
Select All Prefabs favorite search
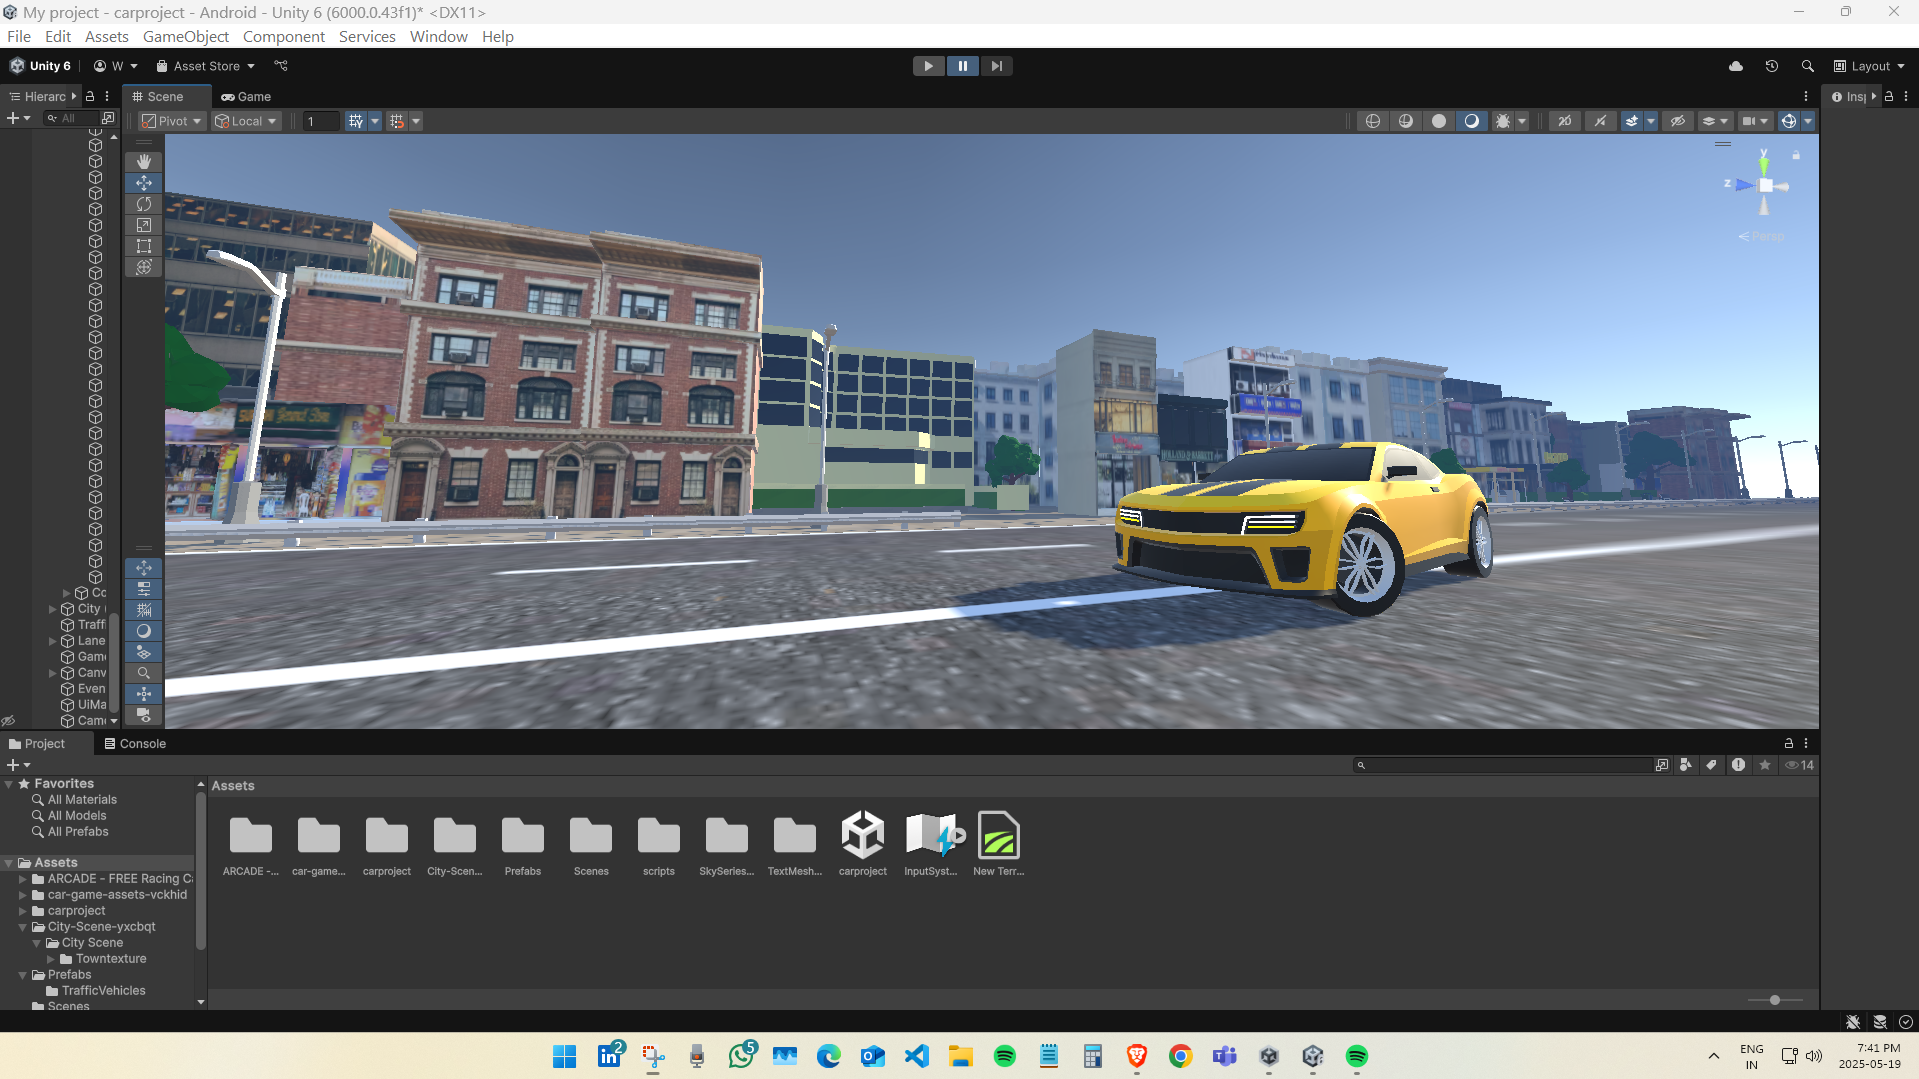point(78,832)
